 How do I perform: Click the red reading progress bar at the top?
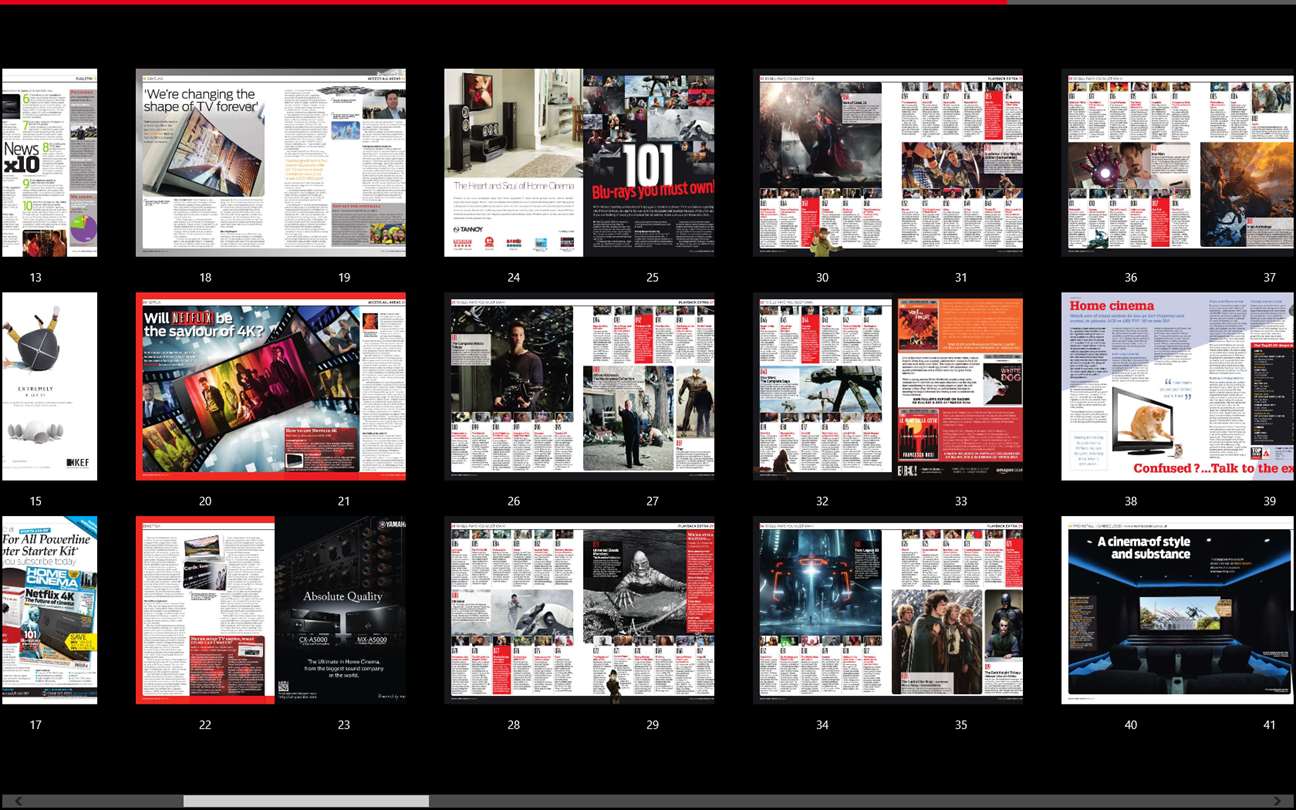[x=503, y=2]
